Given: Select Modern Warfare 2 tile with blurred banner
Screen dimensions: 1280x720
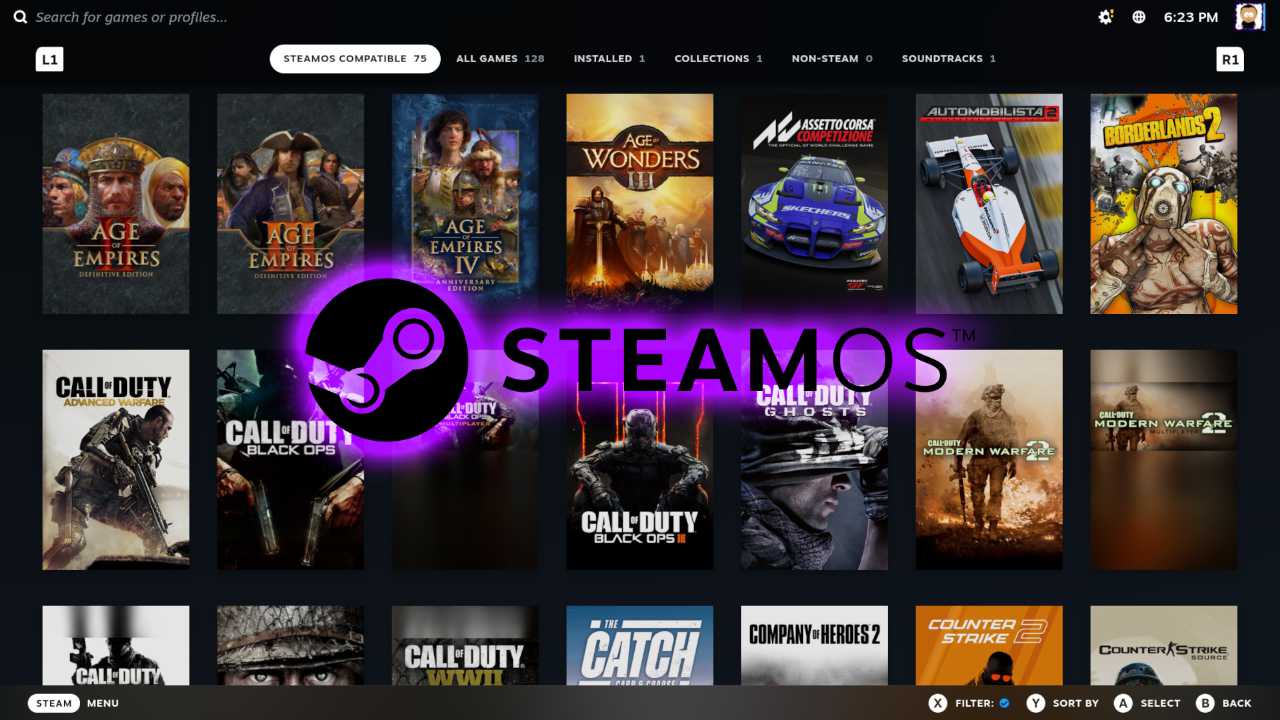Looking at the screenshot, I should pos(1164,460).
